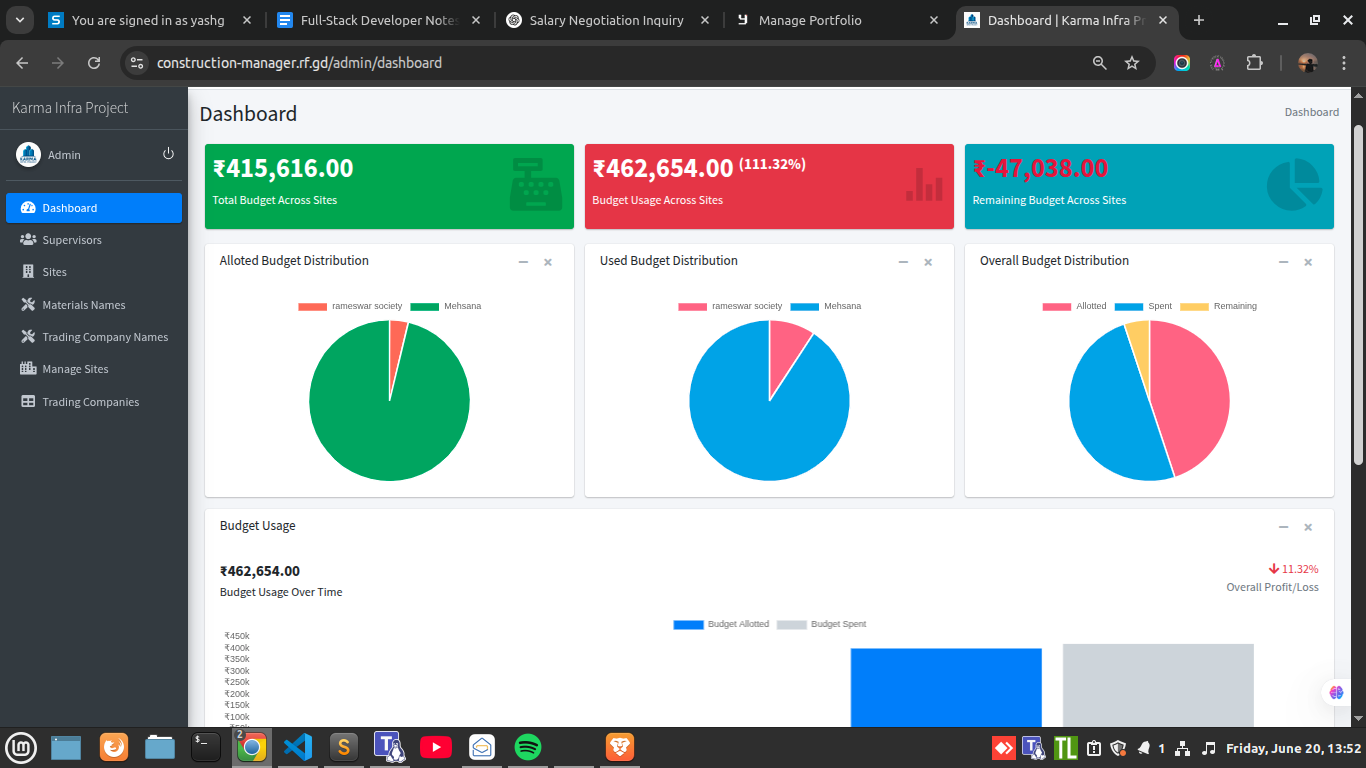
Task: Open Trading Company Names in sidebar
Action: (94, 337)
